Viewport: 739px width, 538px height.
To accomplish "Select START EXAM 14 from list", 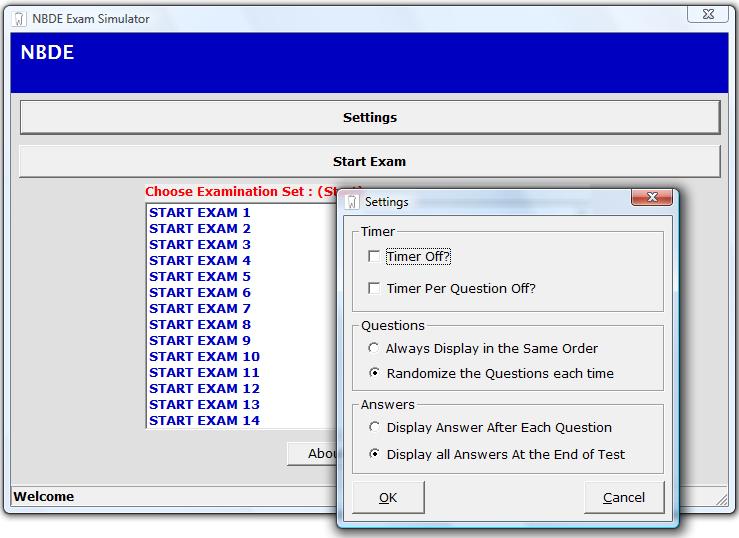I will [x=205, y=421].
